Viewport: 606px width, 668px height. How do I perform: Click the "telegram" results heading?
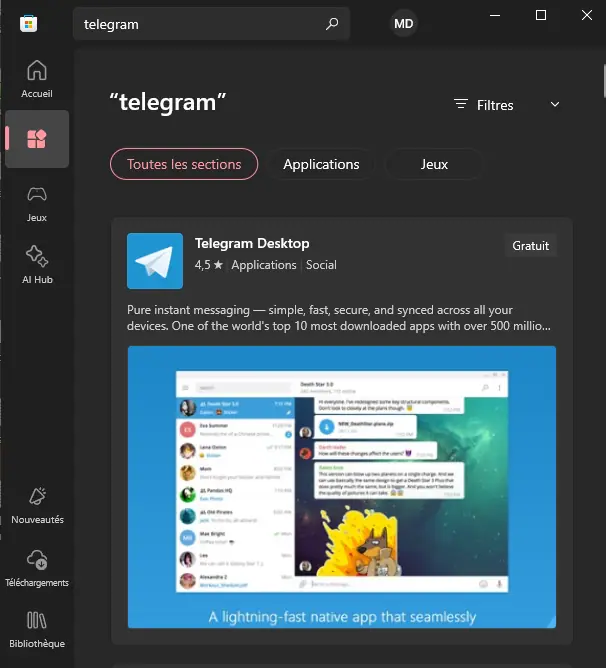click(x=168, y=103)
